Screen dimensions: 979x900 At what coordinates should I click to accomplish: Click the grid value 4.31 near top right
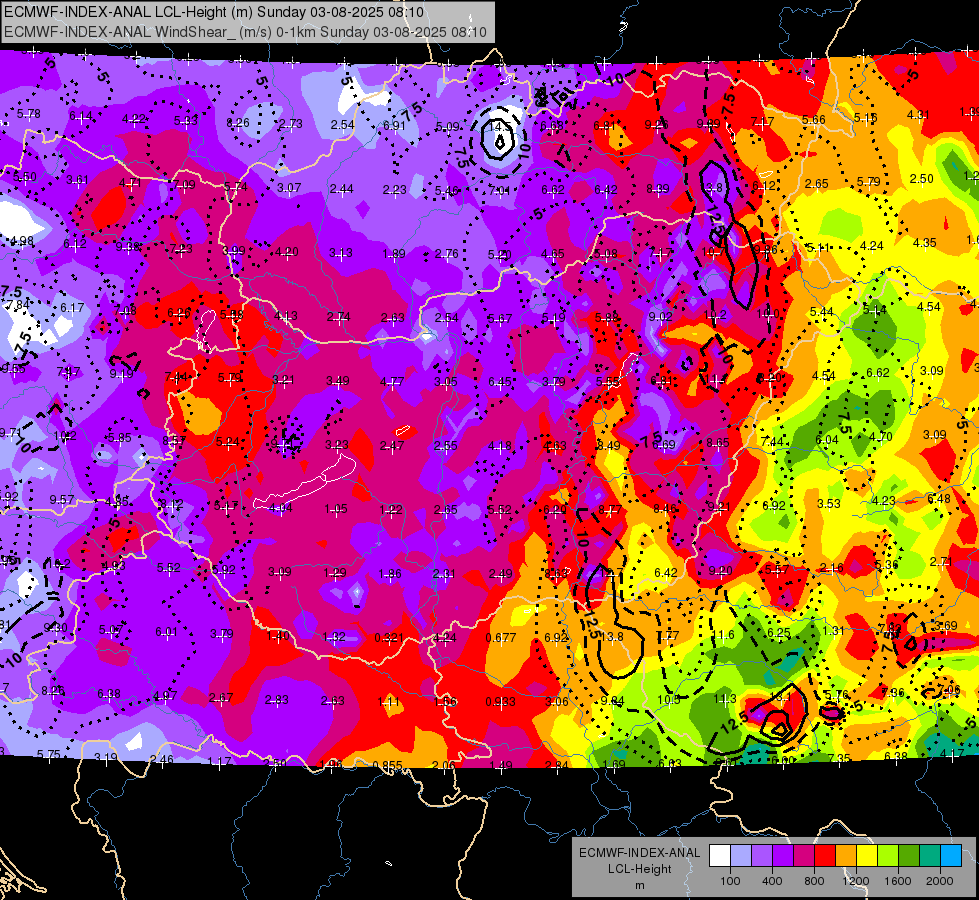tap(918, 114)
